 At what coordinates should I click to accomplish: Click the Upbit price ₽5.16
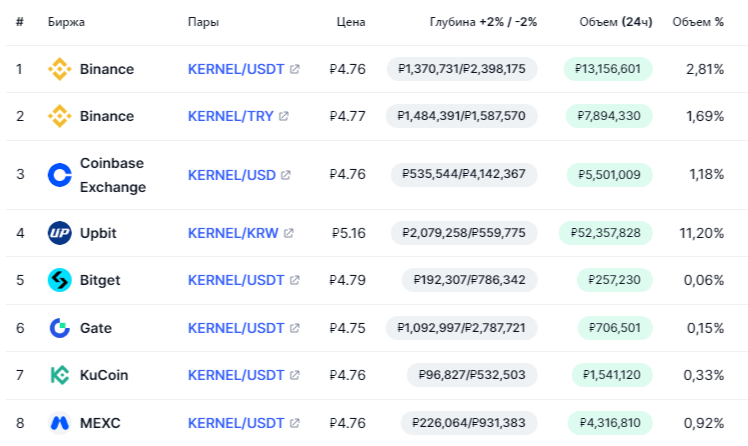tap(349, 233)
